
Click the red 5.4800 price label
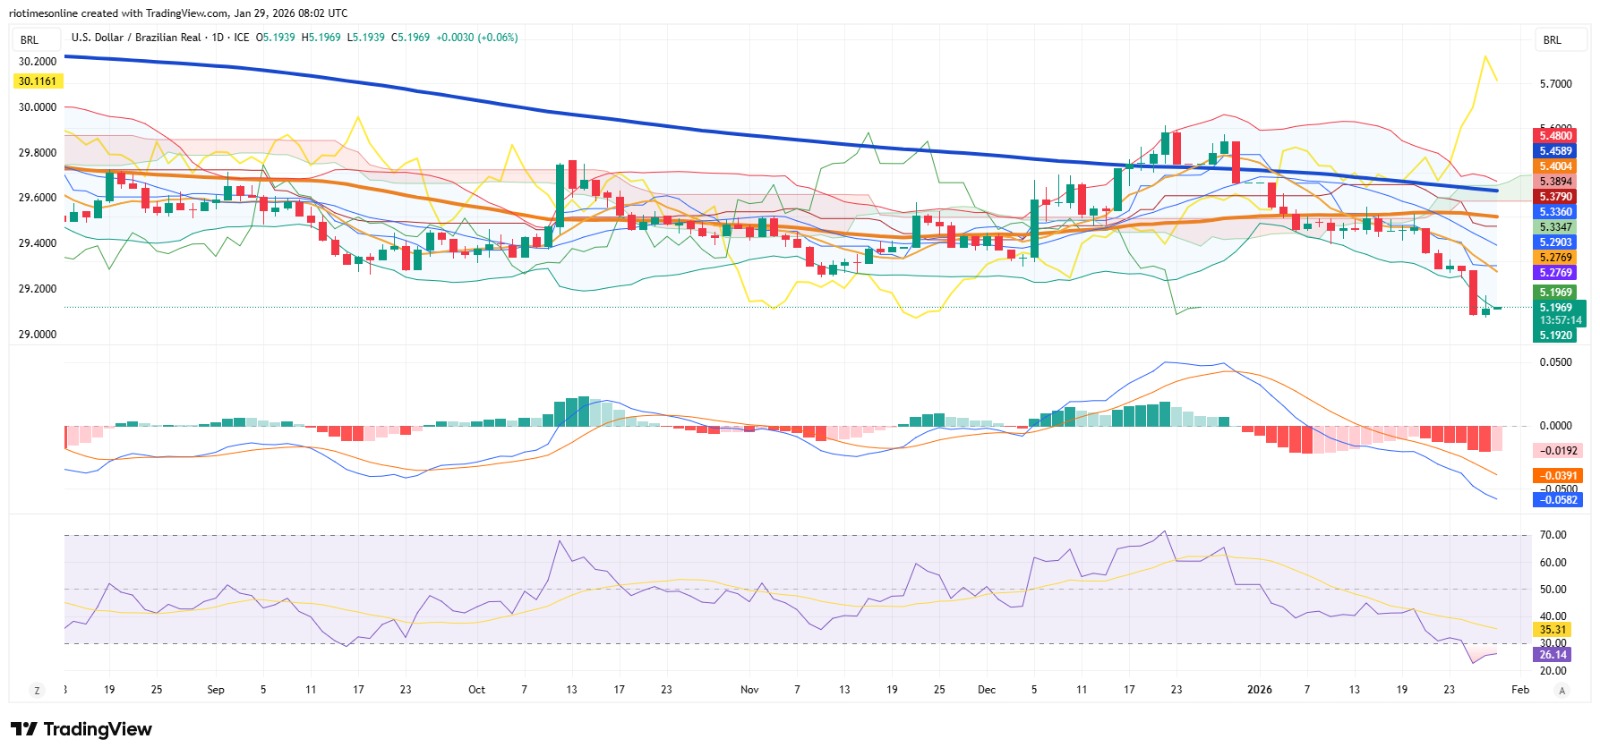click(1555, 135)
